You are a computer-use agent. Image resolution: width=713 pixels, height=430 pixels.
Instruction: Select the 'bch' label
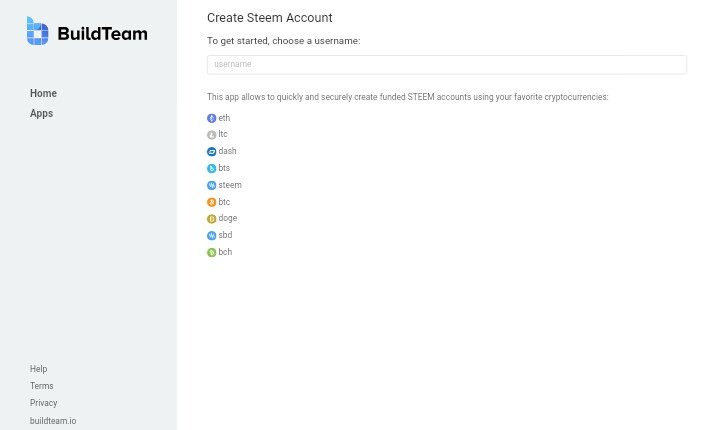tap(226, 252)
